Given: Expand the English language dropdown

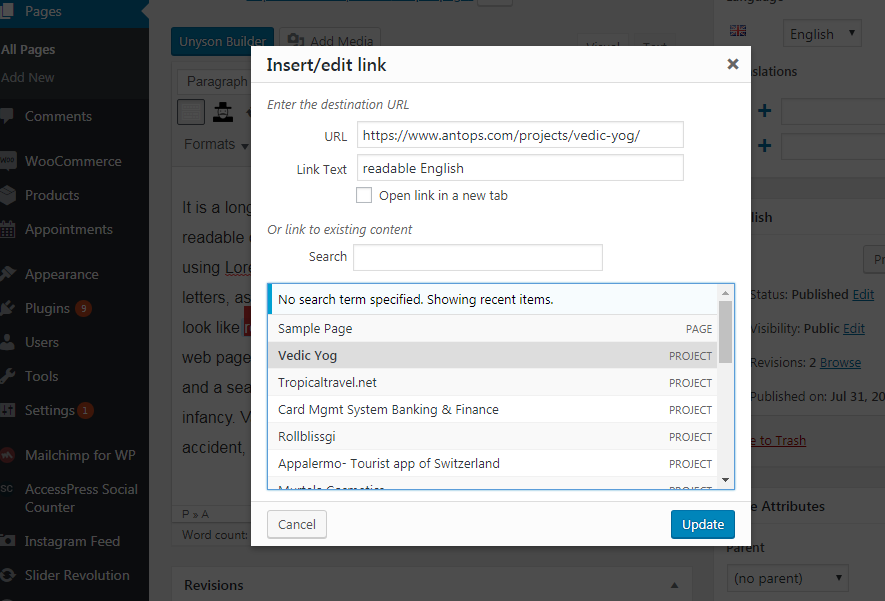Looking at the screenshot, I should coord(822,34).
